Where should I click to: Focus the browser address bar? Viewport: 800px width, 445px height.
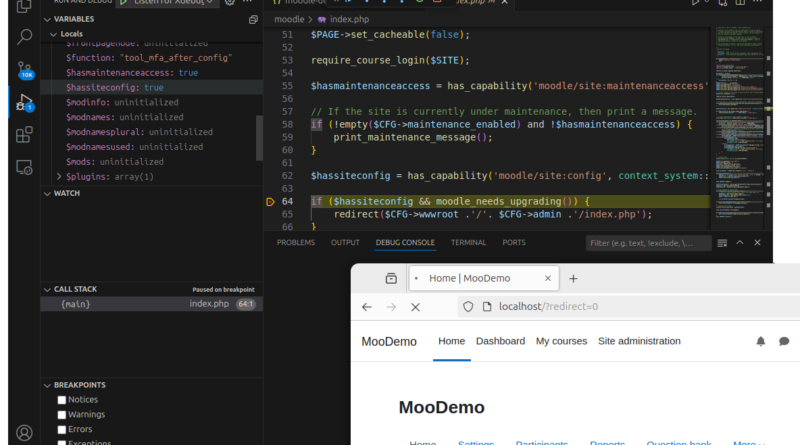pos(628,307)
